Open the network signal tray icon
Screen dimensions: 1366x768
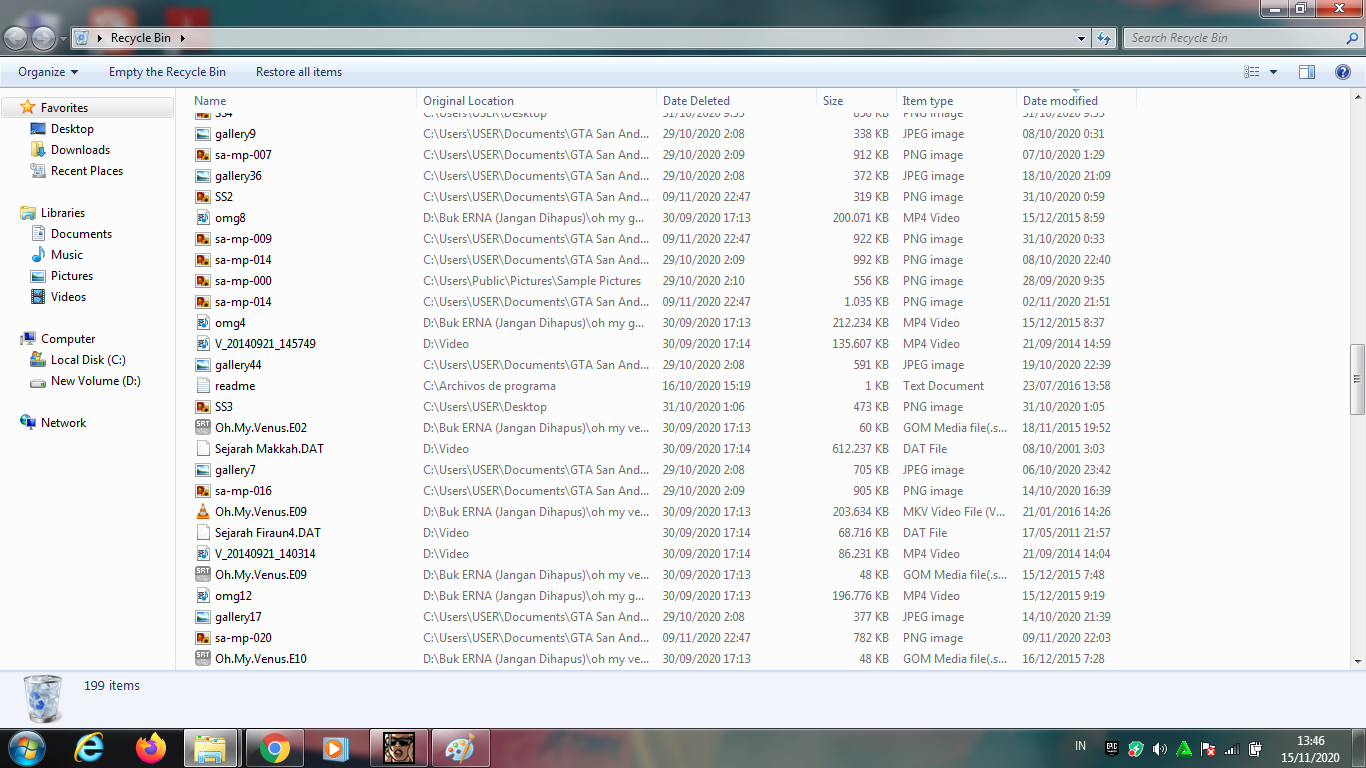click(x=1232, y=749)
